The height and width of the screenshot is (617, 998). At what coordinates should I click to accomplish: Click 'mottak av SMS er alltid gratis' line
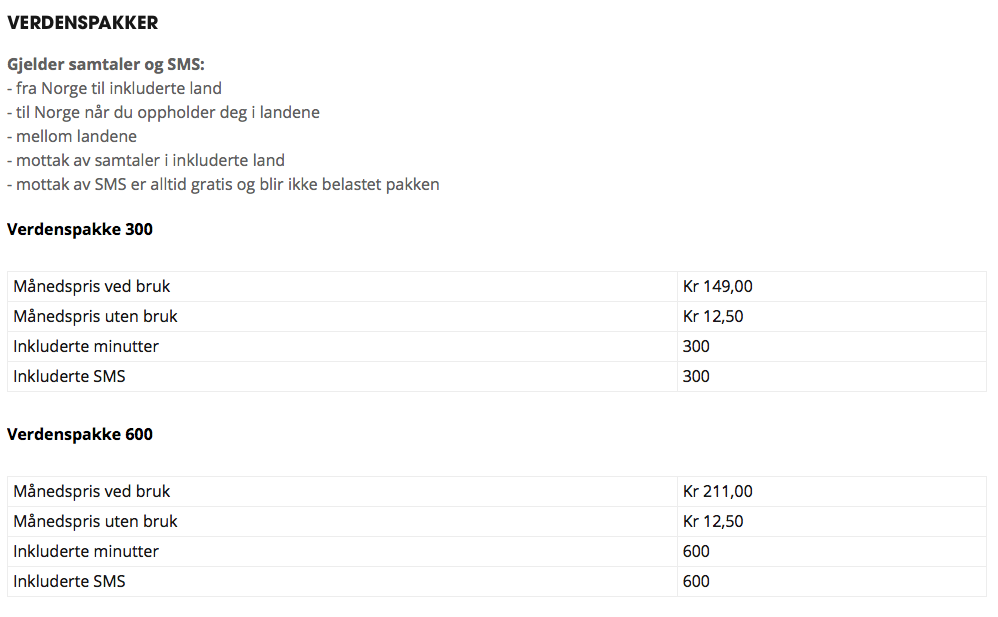click(223, 185)
